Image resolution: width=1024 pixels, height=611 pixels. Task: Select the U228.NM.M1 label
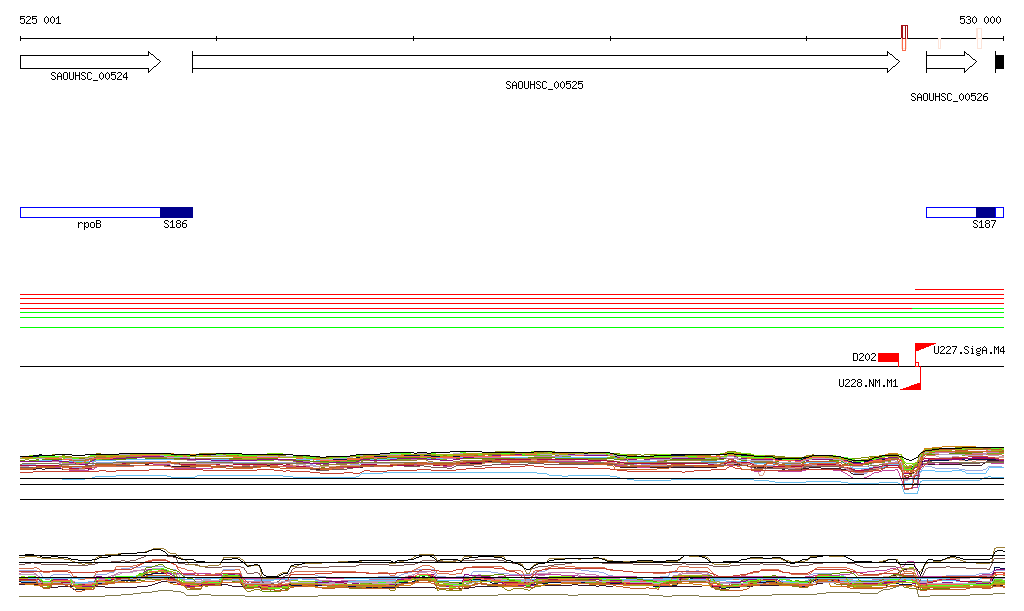[x=868, y=383]
